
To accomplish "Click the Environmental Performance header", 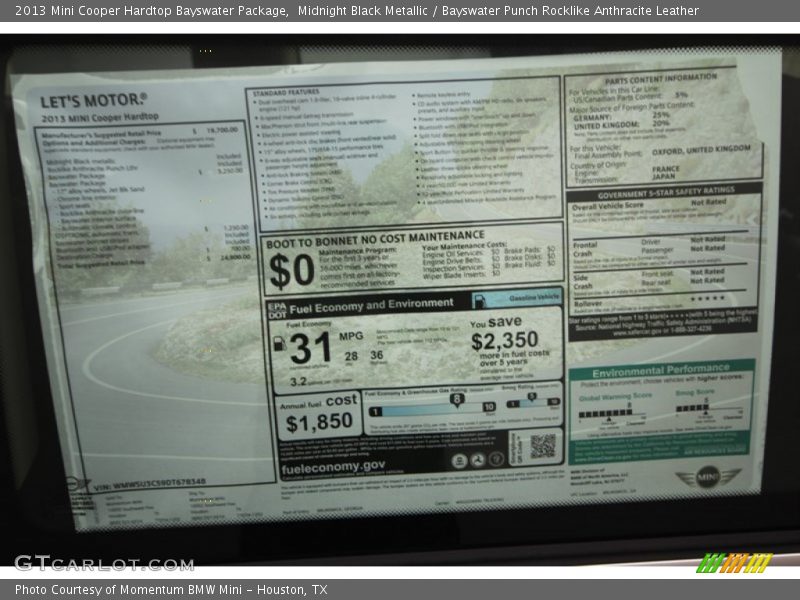I will coord(660,371).
